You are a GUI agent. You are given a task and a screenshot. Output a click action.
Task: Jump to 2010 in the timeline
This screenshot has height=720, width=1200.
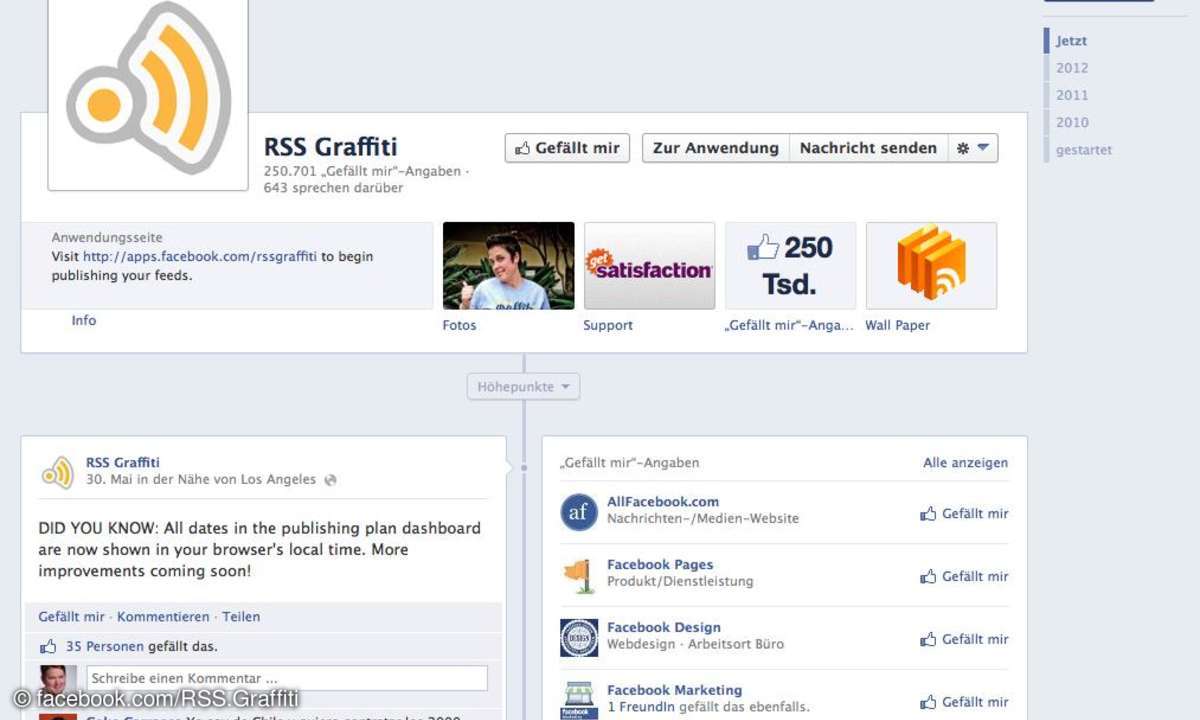pos(1072,122)
